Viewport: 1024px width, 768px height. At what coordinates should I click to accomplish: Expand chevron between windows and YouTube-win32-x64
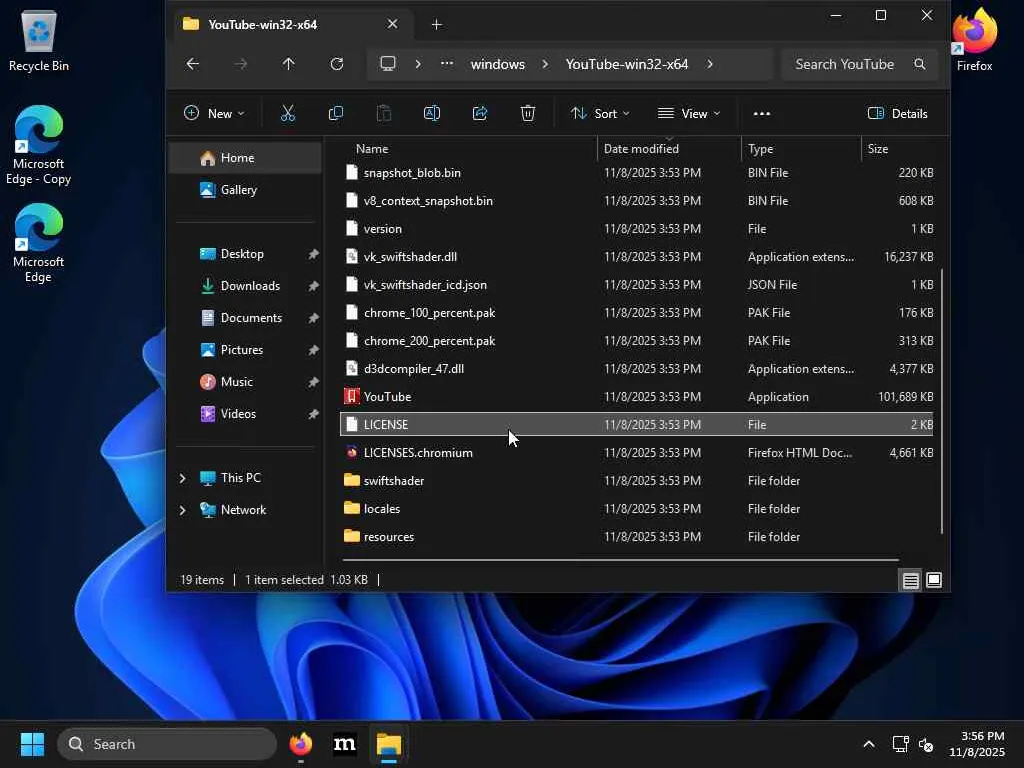[545, 64]
